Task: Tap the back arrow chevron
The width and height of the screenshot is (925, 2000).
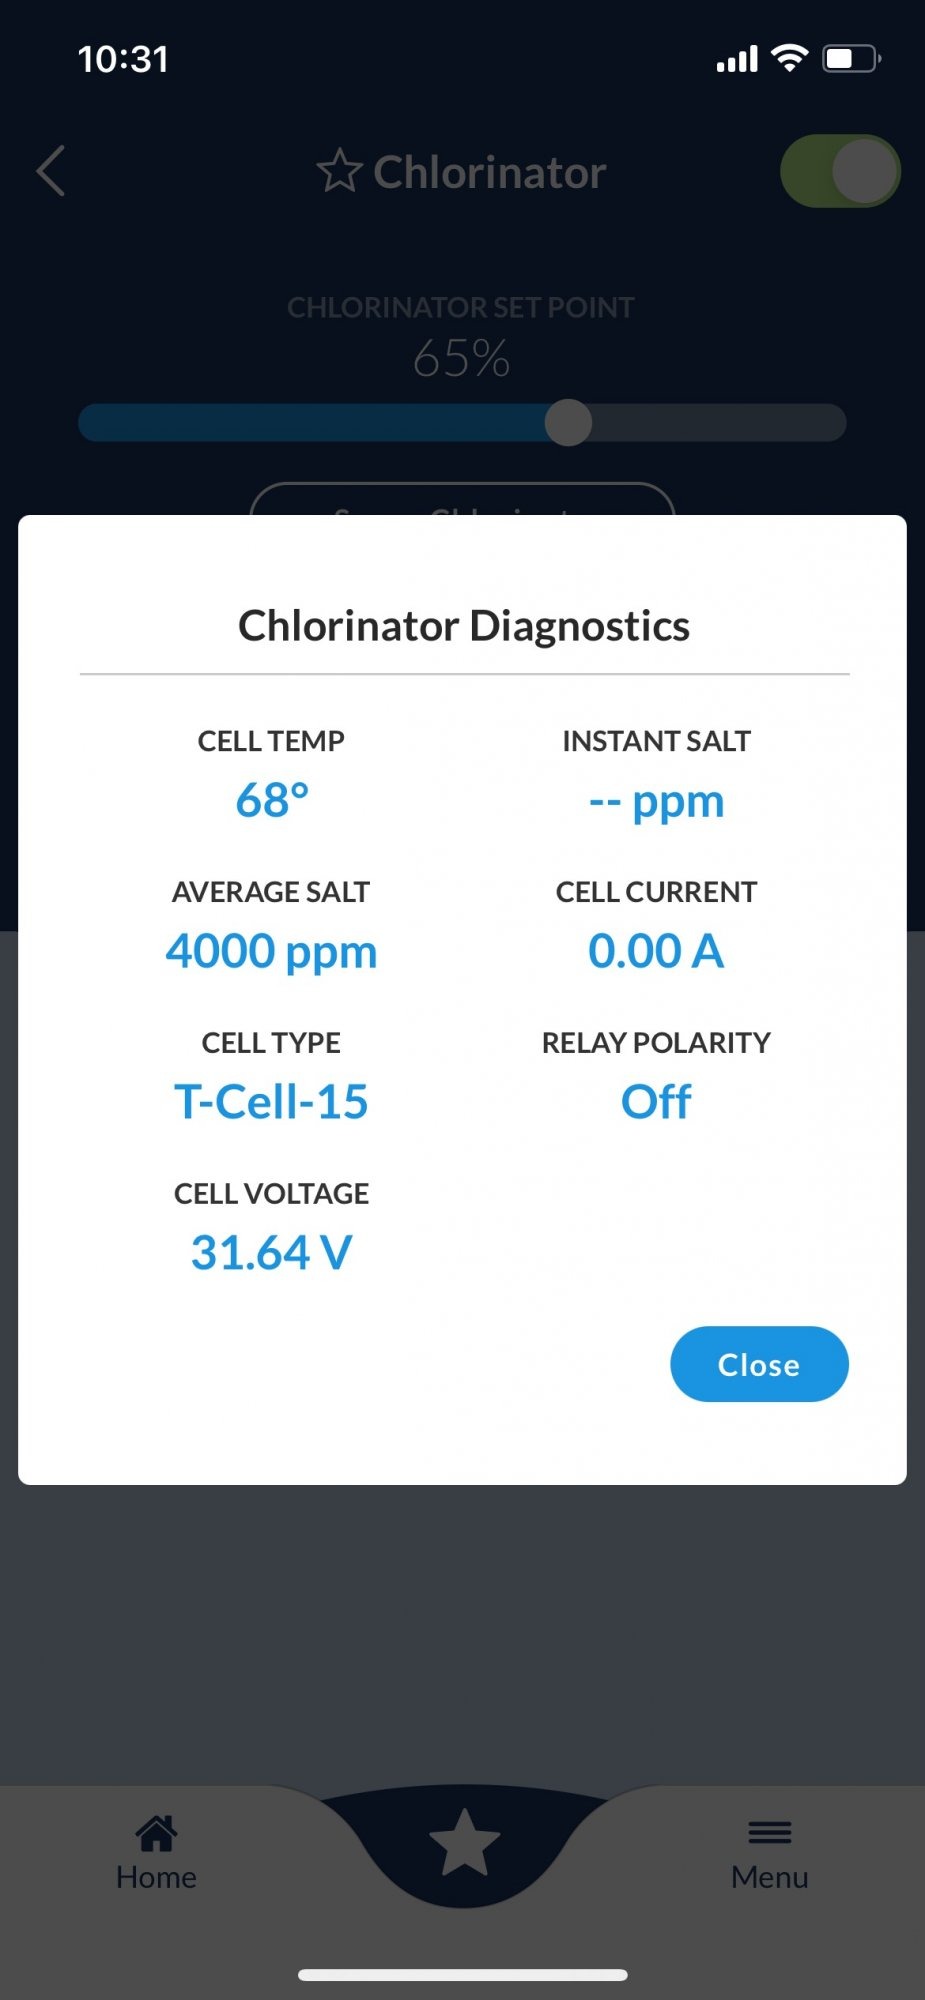Action: [51, 171]
